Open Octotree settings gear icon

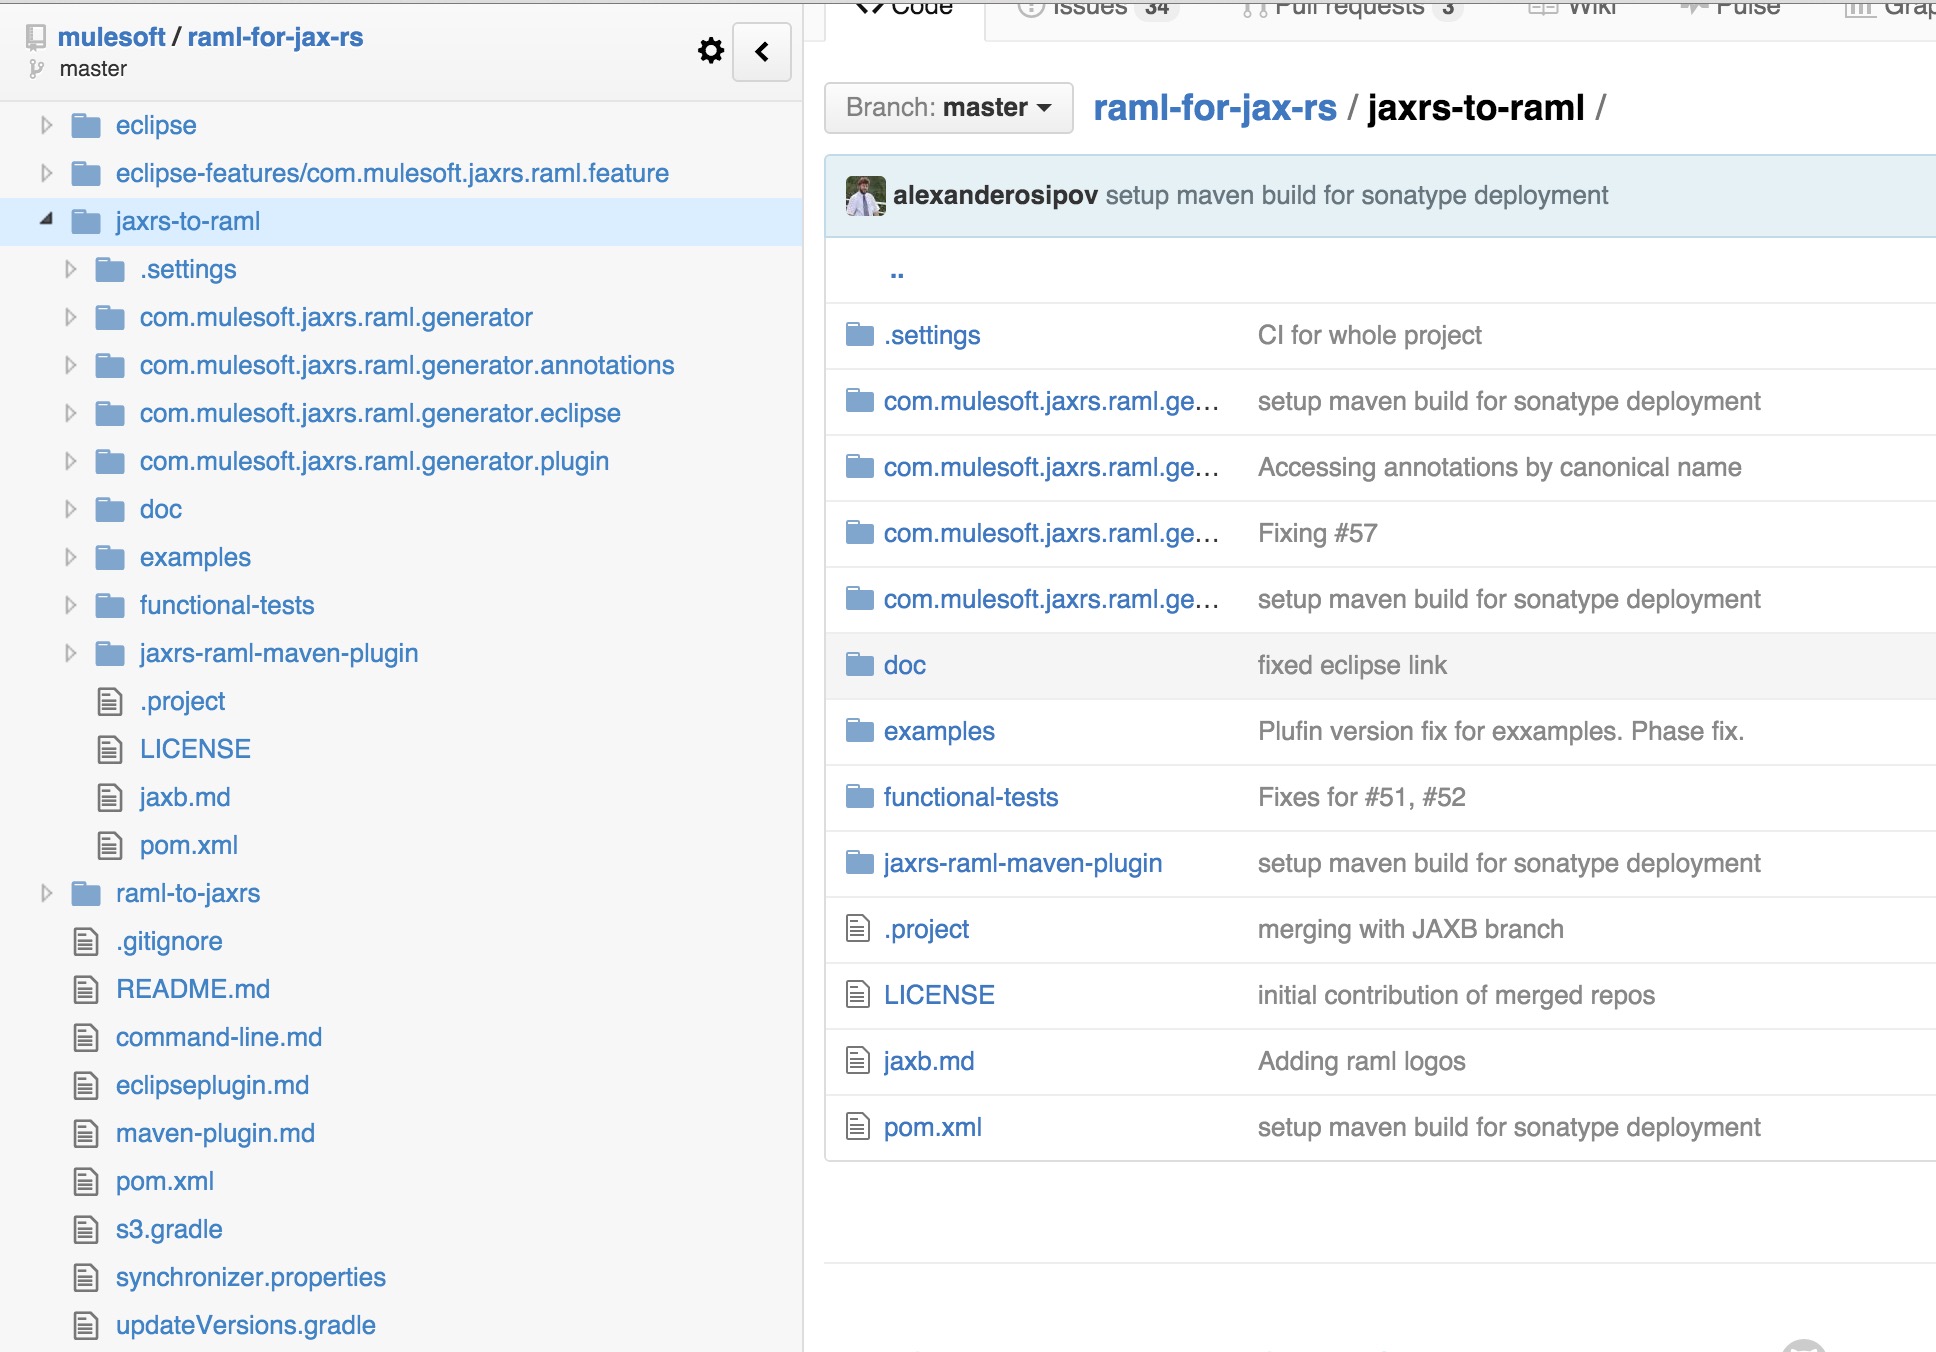coord(710,51)
